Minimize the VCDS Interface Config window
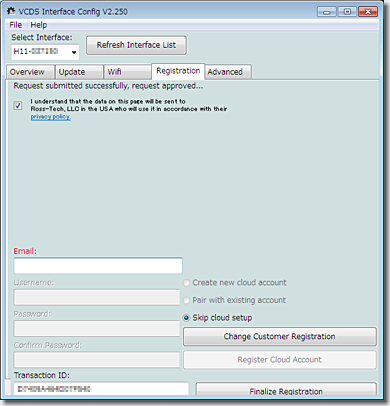 (327, 12)
